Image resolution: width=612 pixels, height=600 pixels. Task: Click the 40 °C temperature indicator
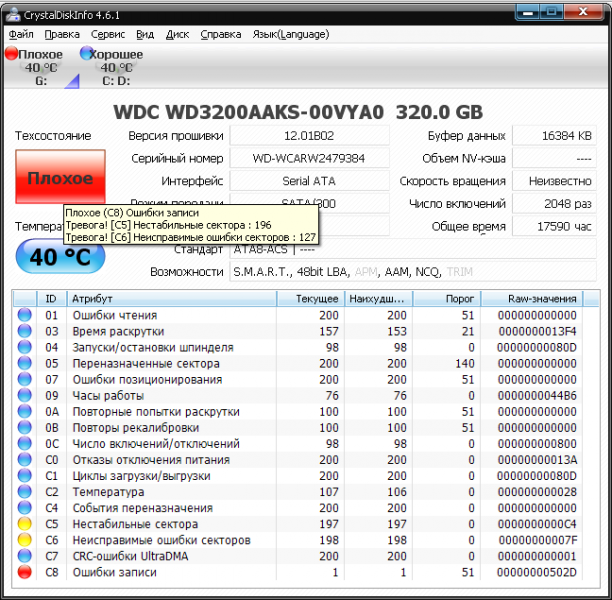coord(60,257)
